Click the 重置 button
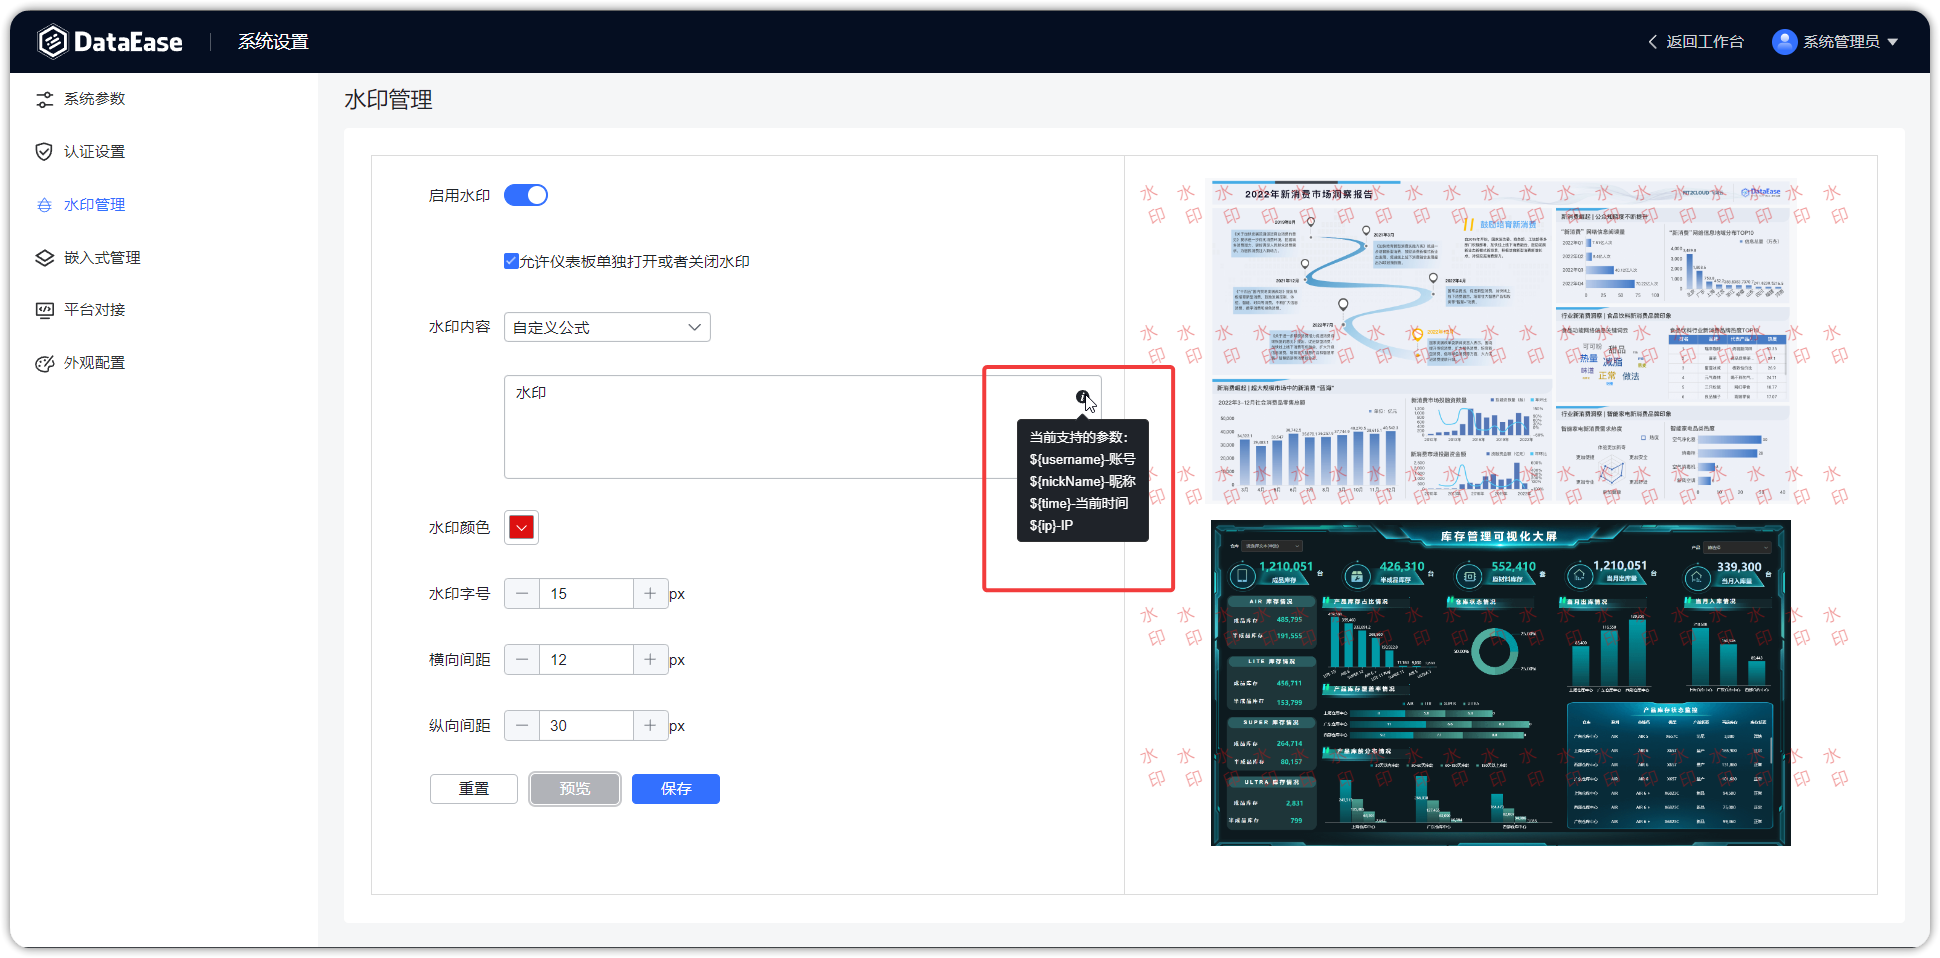The image size is (1940, 958). pos(474,789)
